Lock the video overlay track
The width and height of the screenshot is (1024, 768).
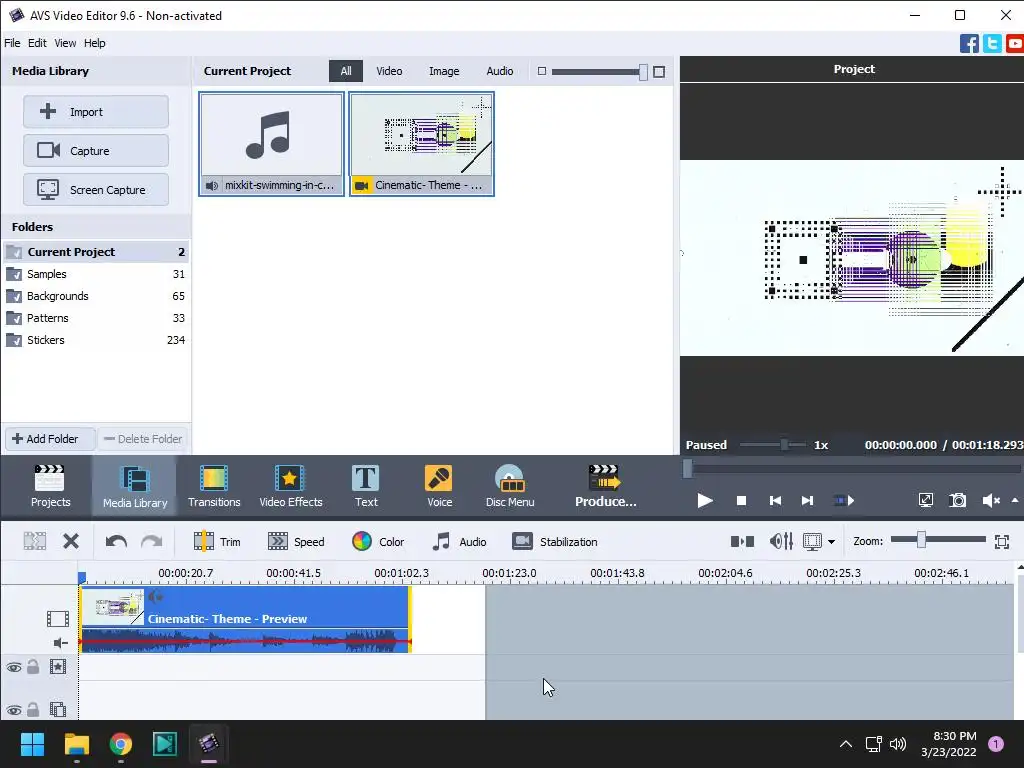point(33,709)
